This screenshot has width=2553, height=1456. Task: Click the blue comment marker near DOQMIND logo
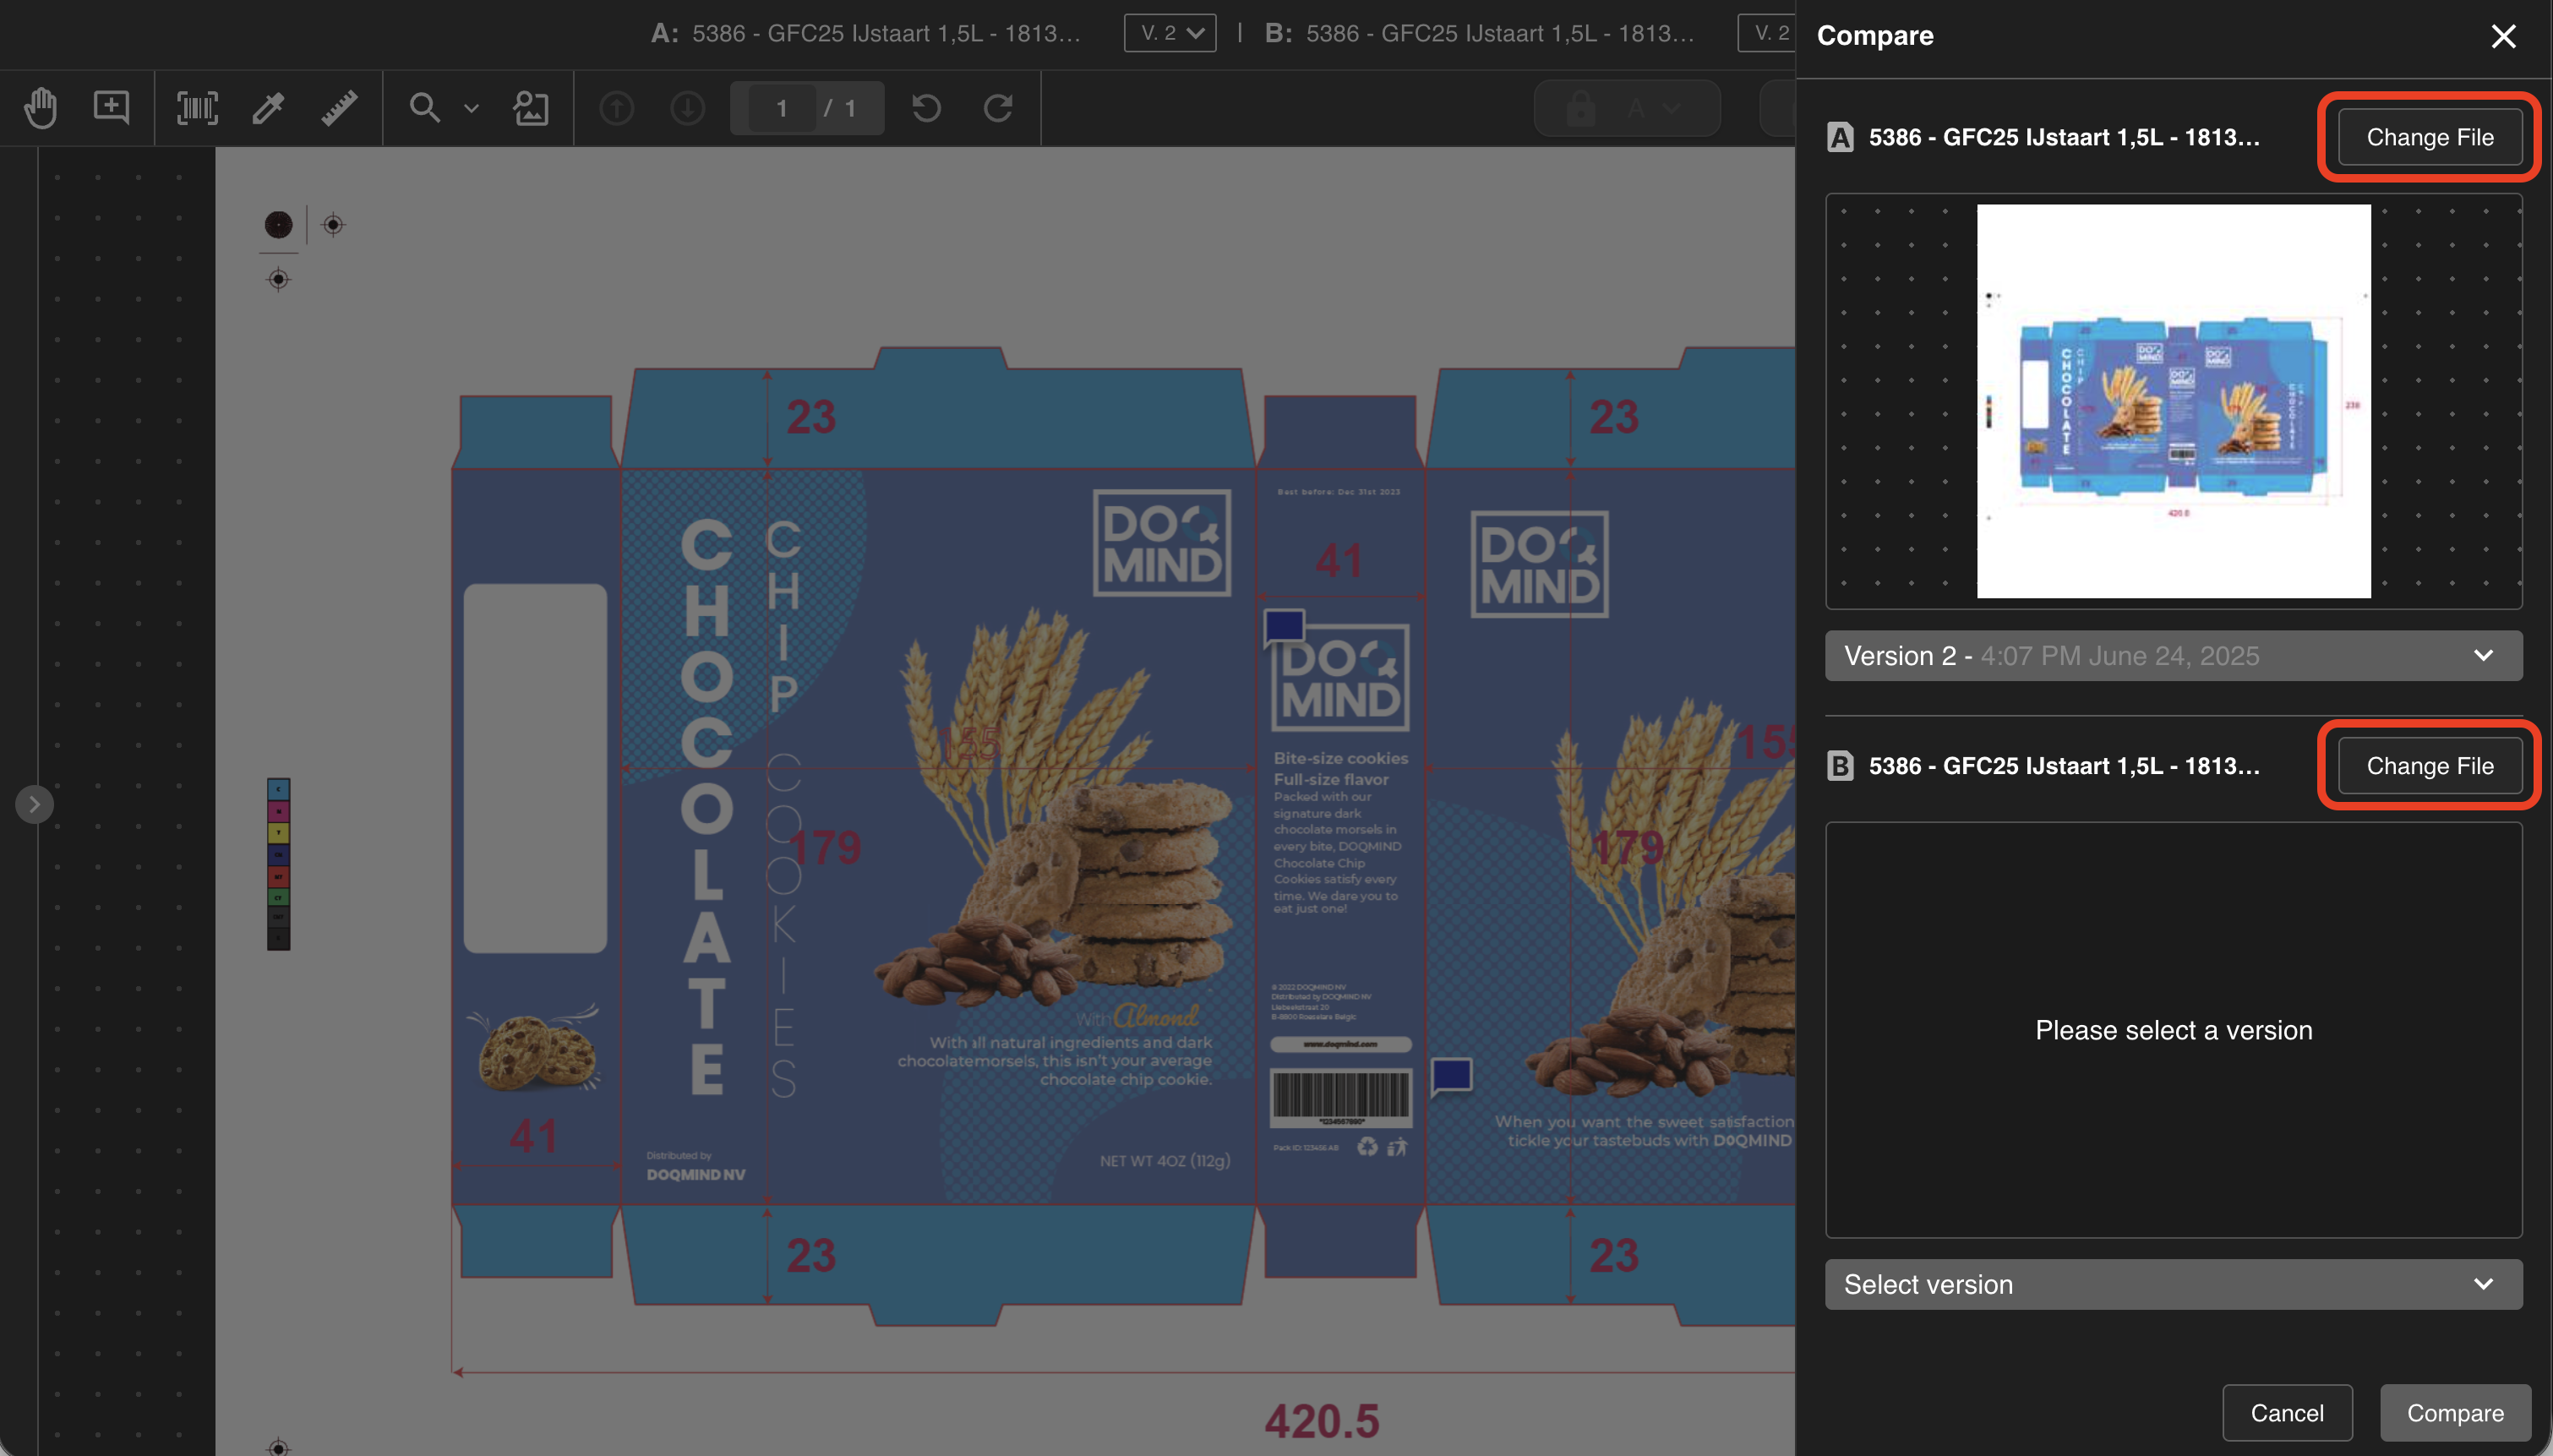[1284, 628]
